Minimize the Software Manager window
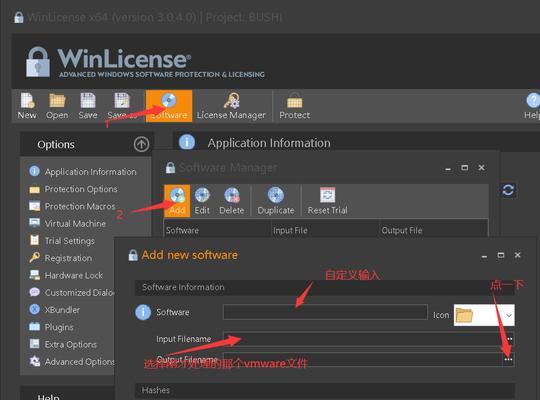This screenshot has width=540, height=400. pyautogui.click(x=448, y=168)
